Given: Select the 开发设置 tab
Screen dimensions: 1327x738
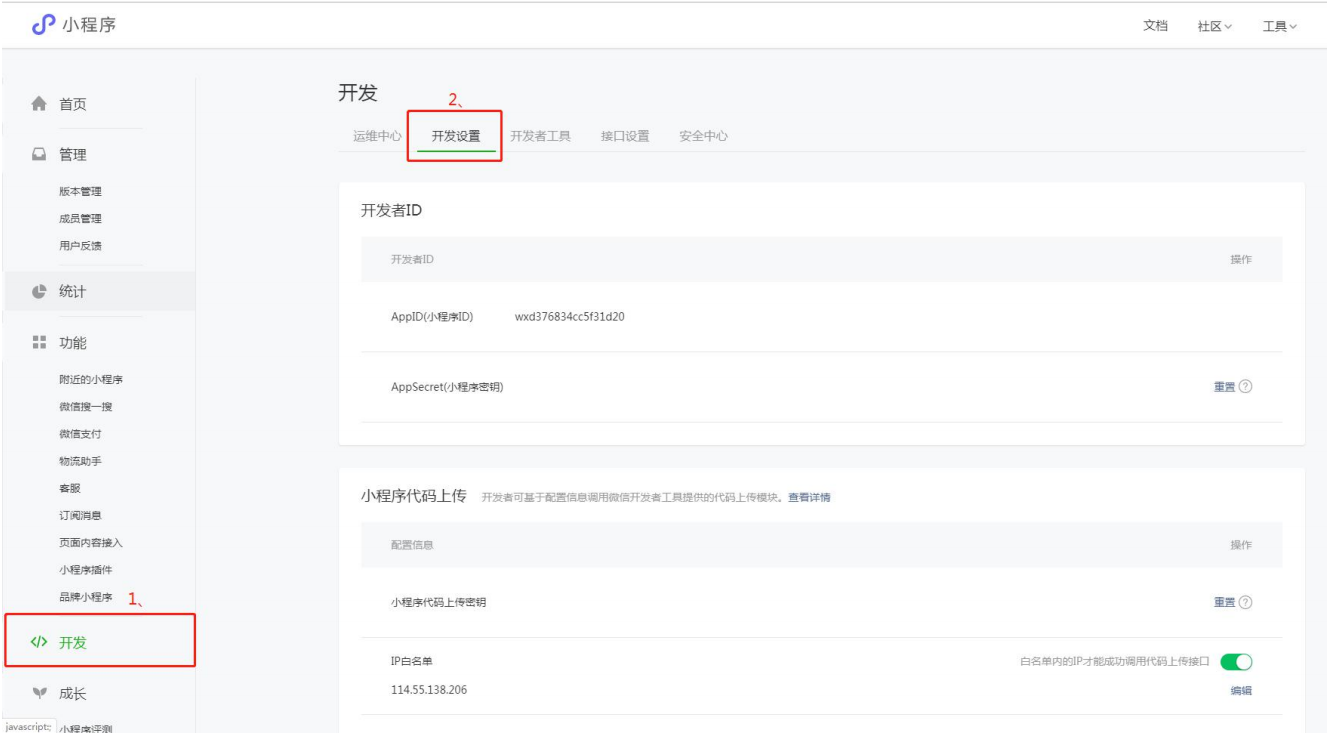Looking at the screenshot, I should pos(456,136).
